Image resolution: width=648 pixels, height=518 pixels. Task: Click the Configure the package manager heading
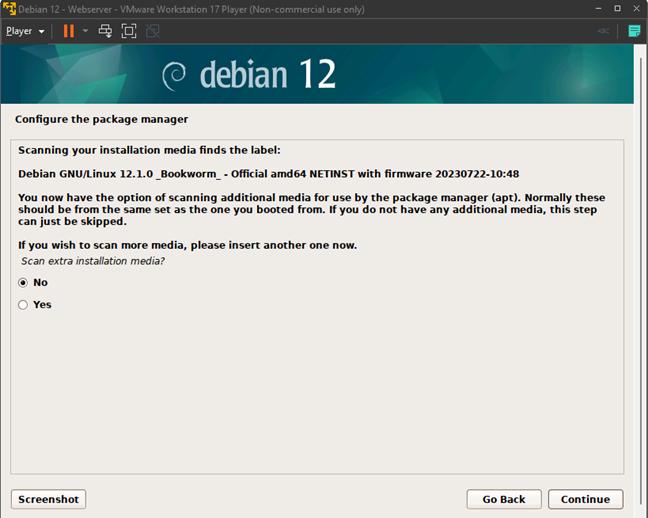(101, 119)
